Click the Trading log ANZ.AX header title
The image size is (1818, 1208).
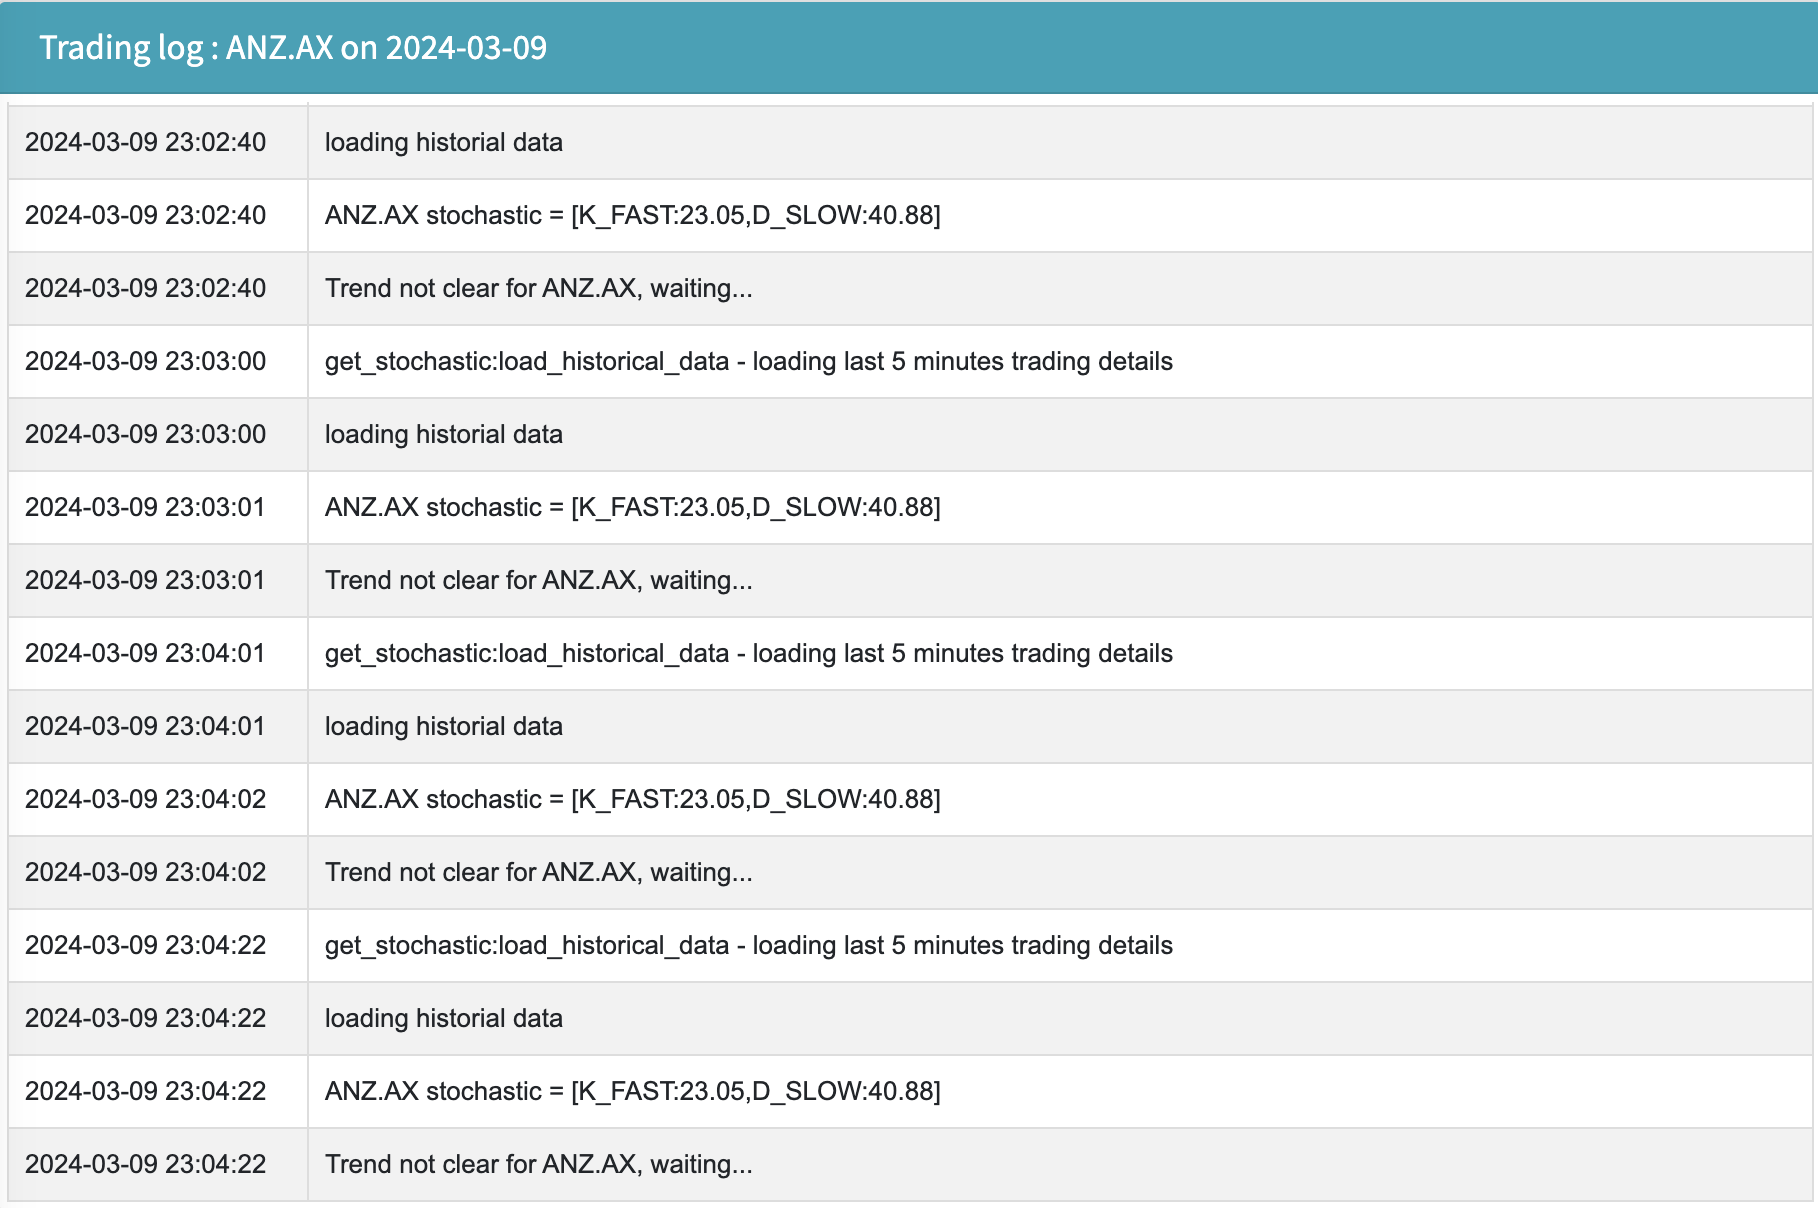pos(293,48)
